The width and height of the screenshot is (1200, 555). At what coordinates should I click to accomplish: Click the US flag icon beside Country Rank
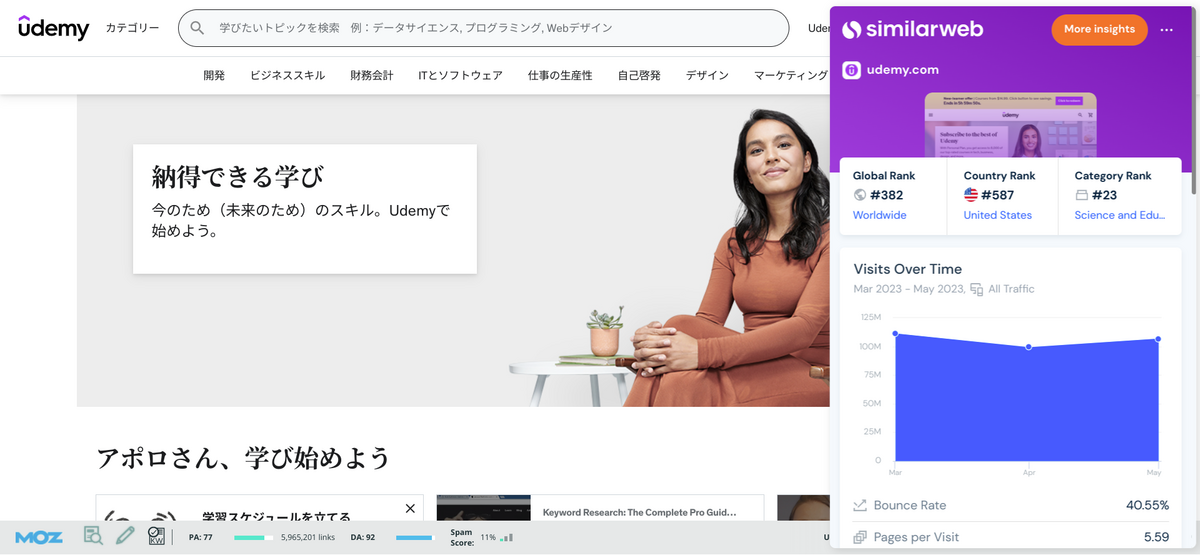tap(970, 195)
